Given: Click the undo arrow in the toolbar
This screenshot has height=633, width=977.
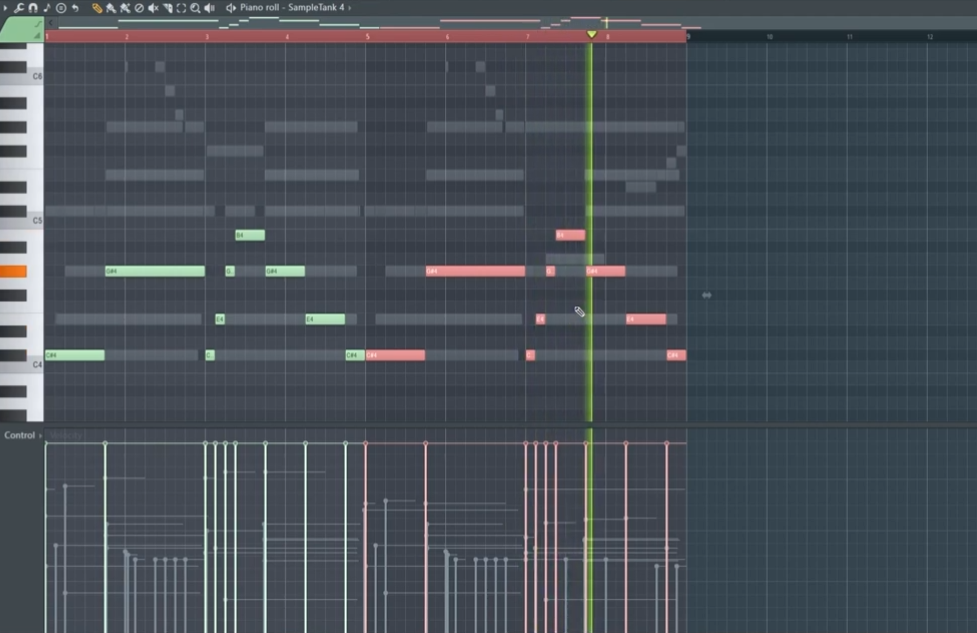Looking at the screenshot, I should pos(75,7).
